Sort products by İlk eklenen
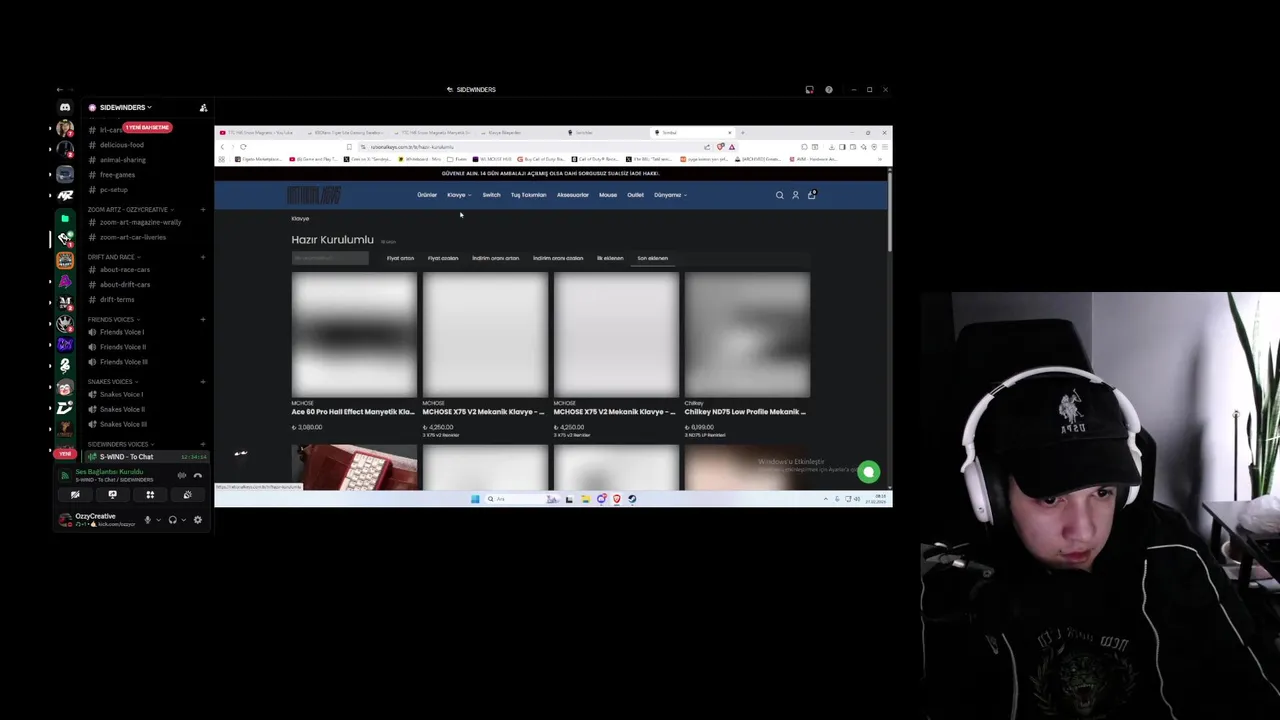Image resolution: width=1280 pixels, height=720 pixels. (610, 258)
